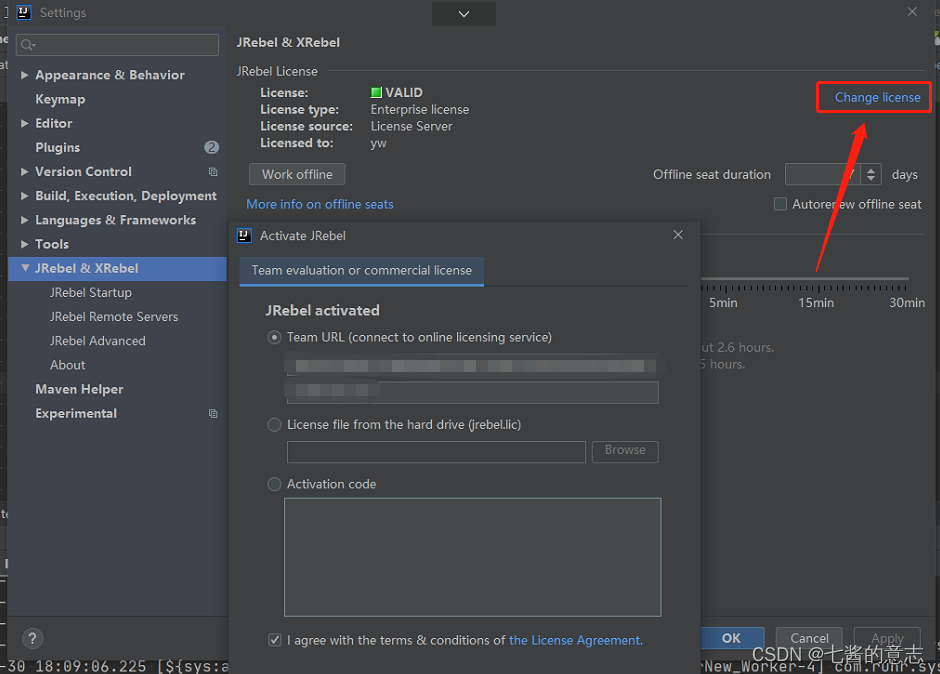The height and width of the screenshot is (674, 940).
Task: Collapse the JRebel & XRebel section
Action: pos(25,269)
